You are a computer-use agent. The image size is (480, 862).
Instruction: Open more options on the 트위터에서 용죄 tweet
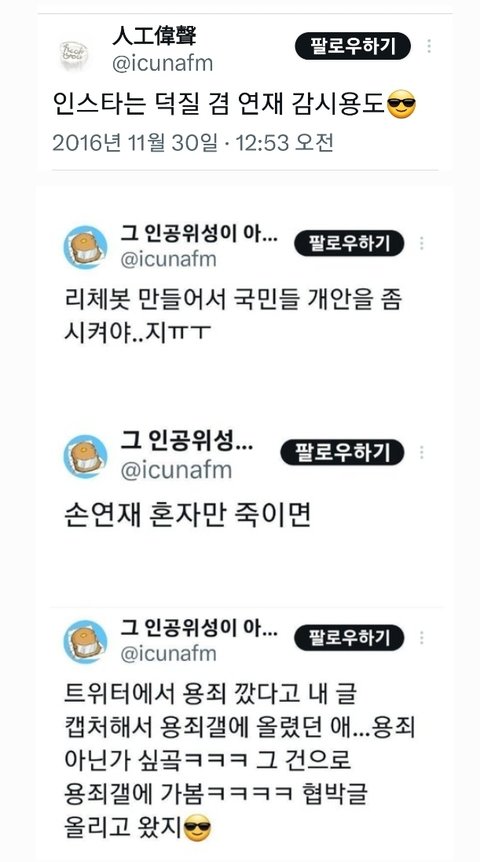[422, 638]
